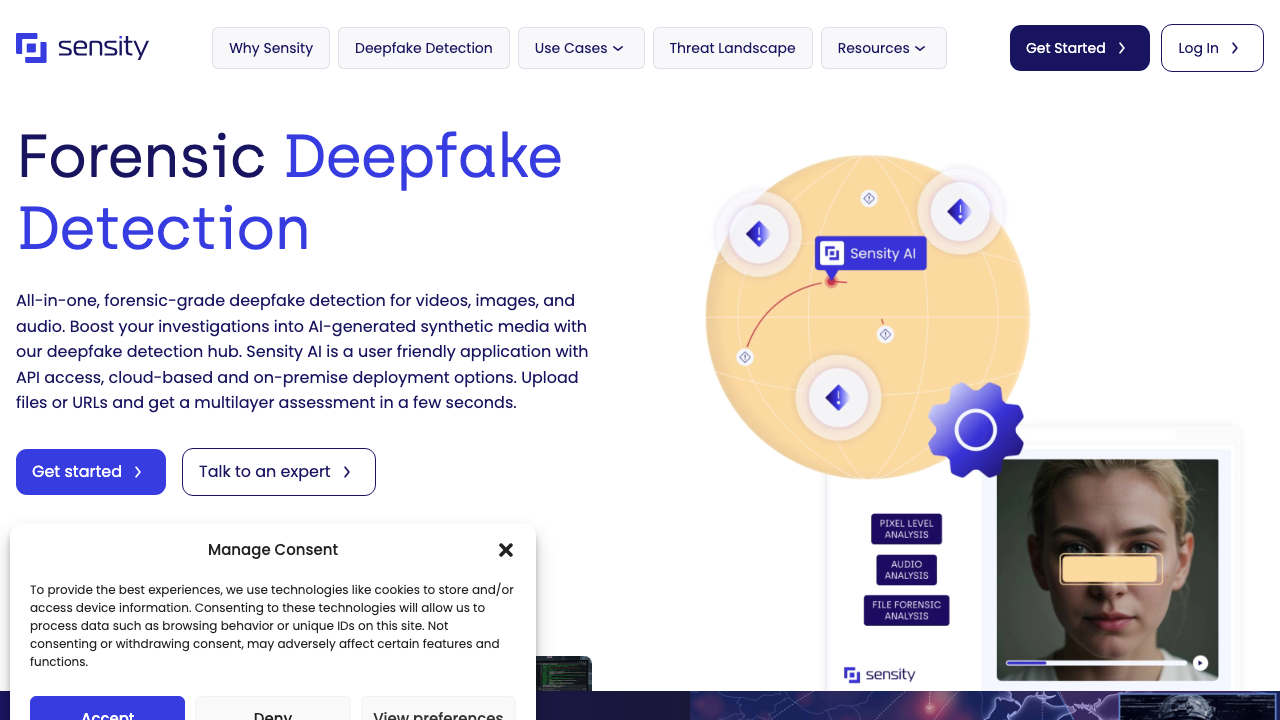Go to Deepfake Detection menu item
Screen dimensions: 1280x720
pos(424,48)
